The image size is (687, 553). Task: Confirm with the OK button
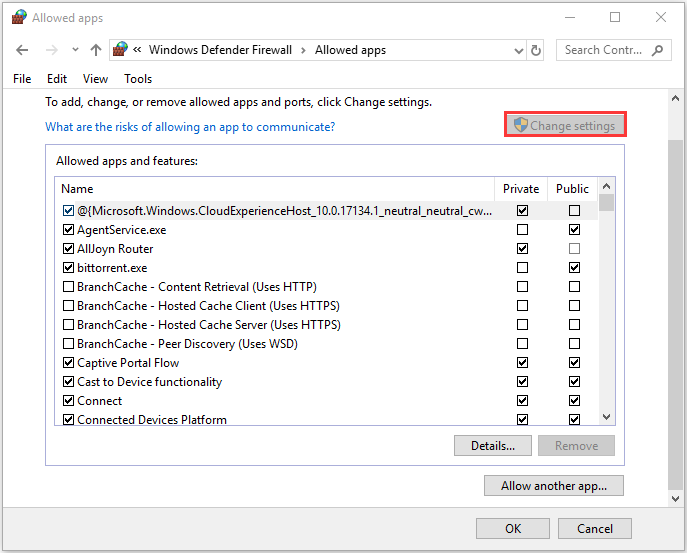[513, 528]
